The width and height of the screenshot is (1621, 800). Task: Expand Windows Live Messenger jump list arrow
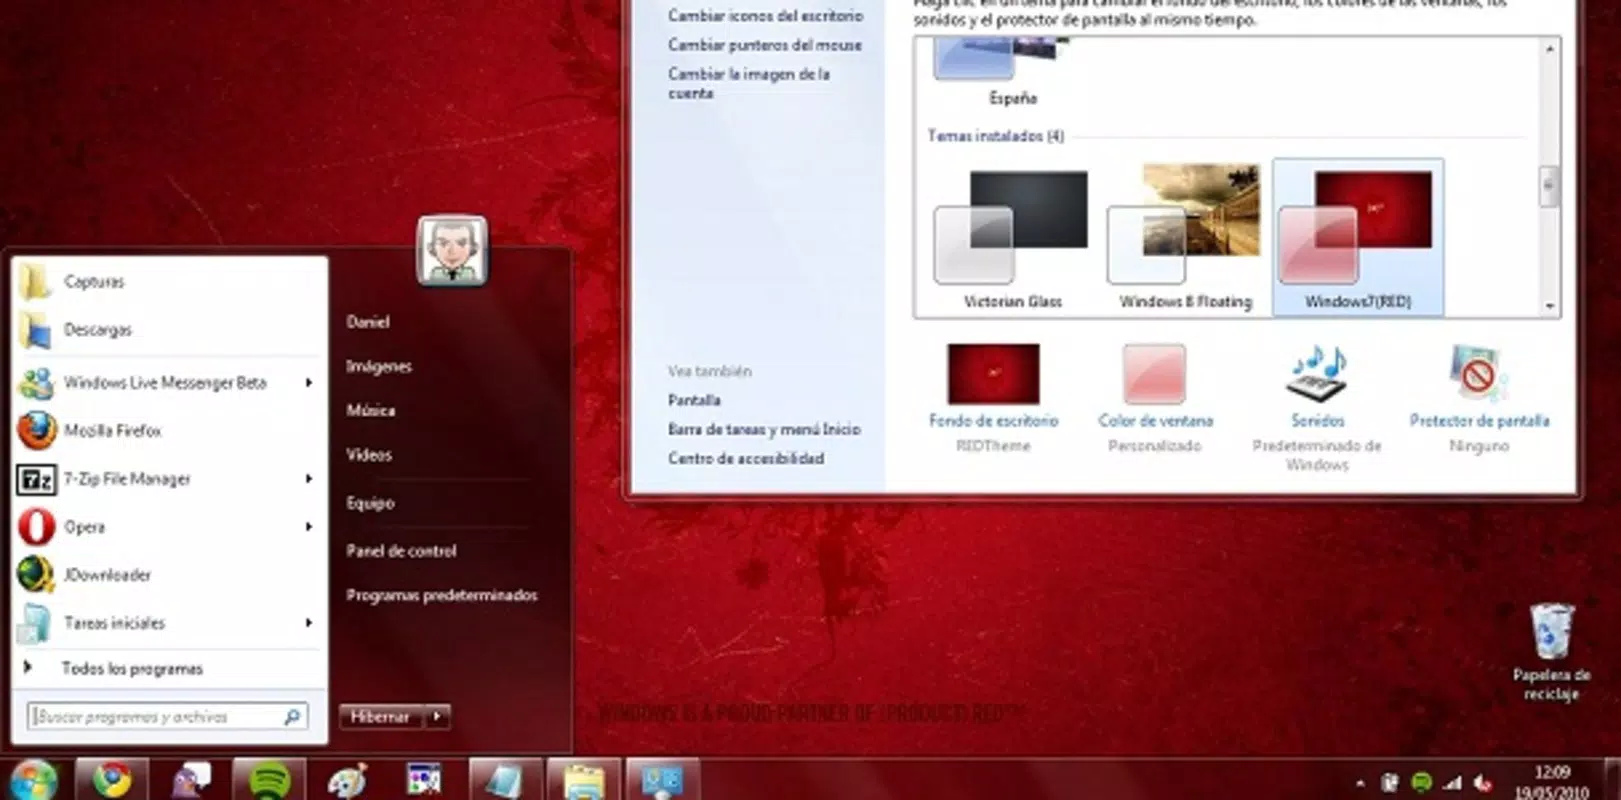click(309, 383)
